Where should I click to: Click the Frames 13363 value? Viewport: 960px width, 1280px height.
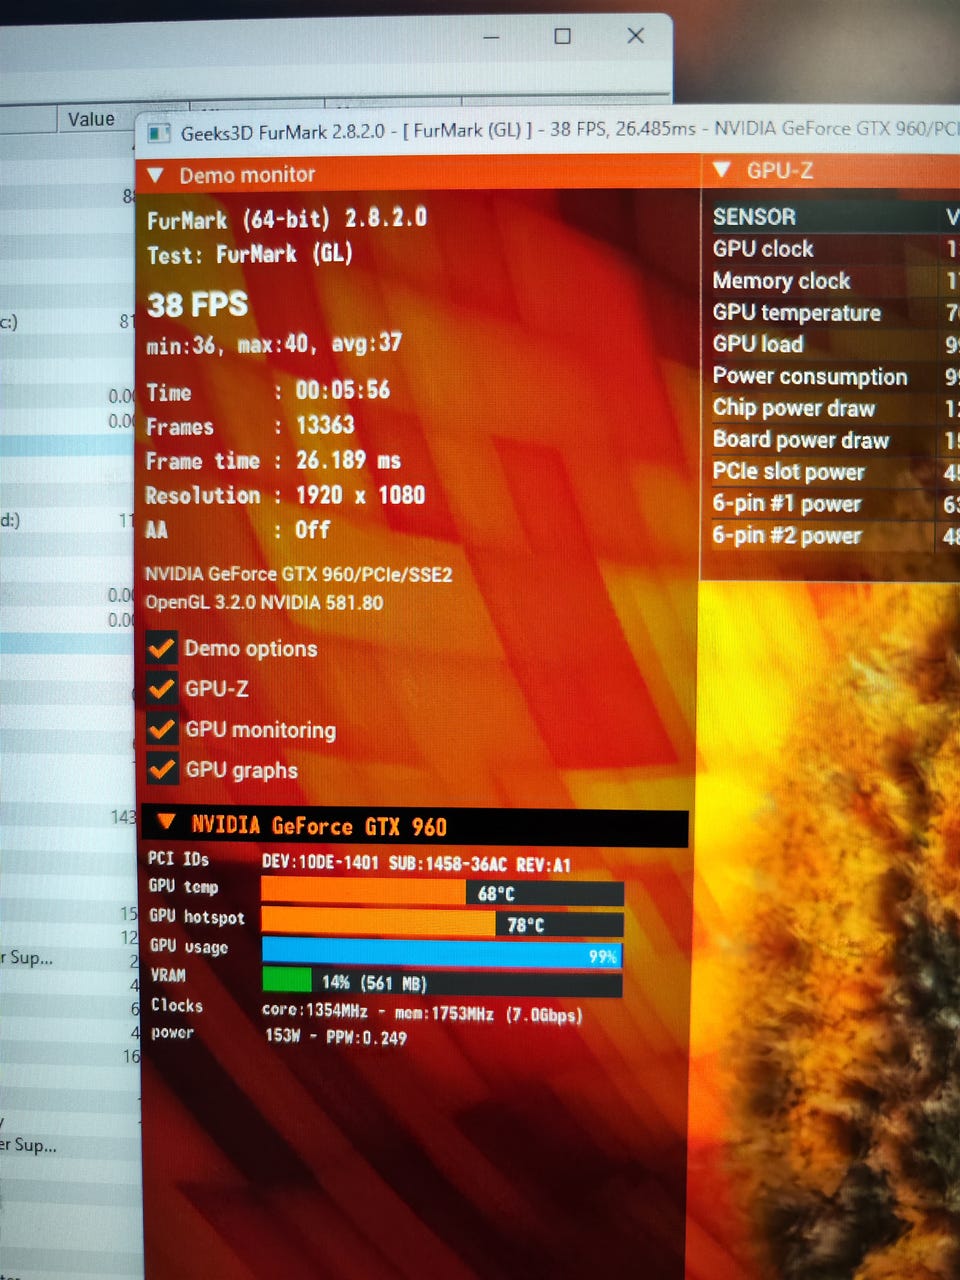[x=325, y=425]
